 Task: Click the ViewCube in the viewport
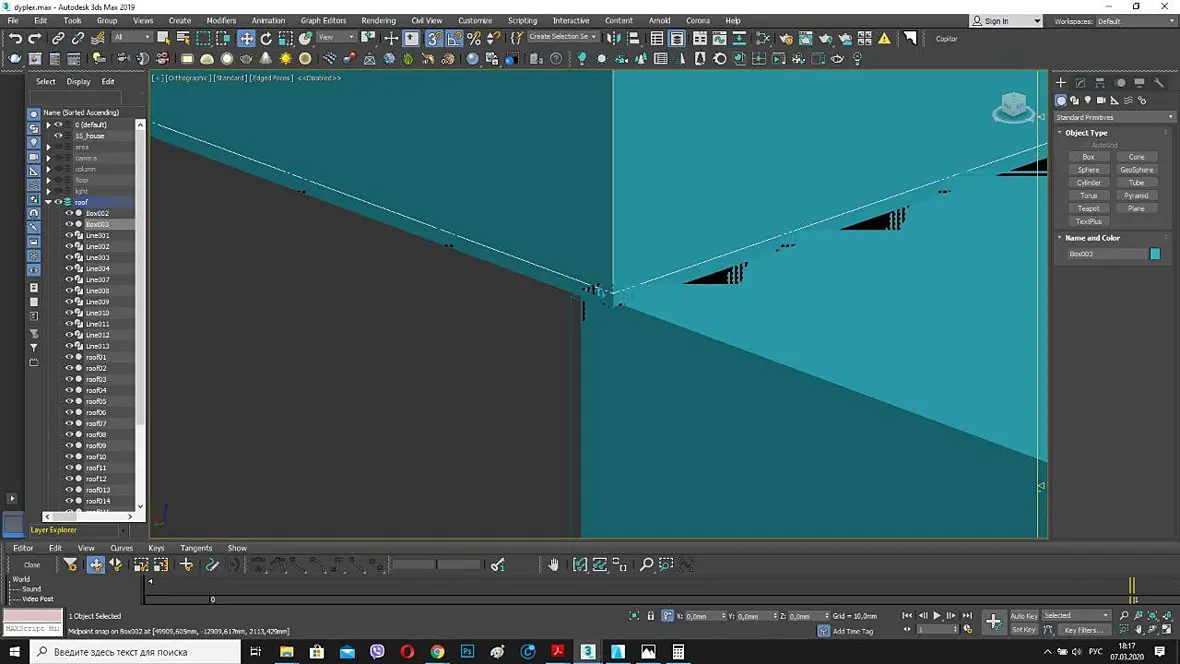(x=1013, y=108)
